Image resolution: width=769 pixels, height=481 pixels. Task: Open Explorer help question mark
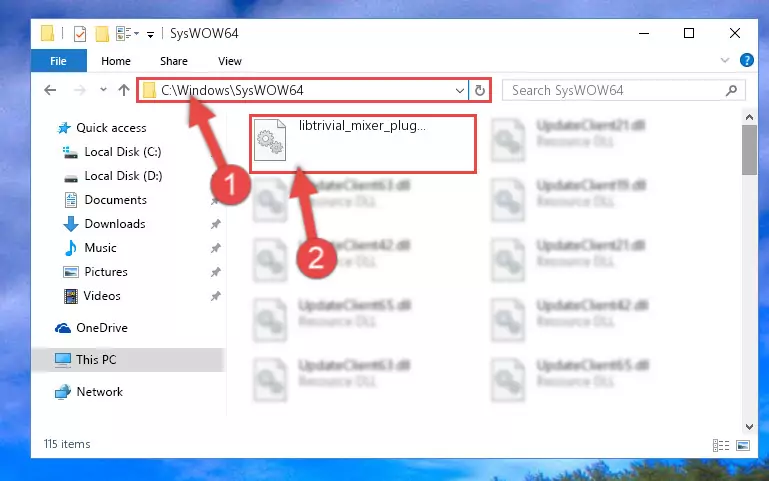pyautogui.click(x=746, y=60)
